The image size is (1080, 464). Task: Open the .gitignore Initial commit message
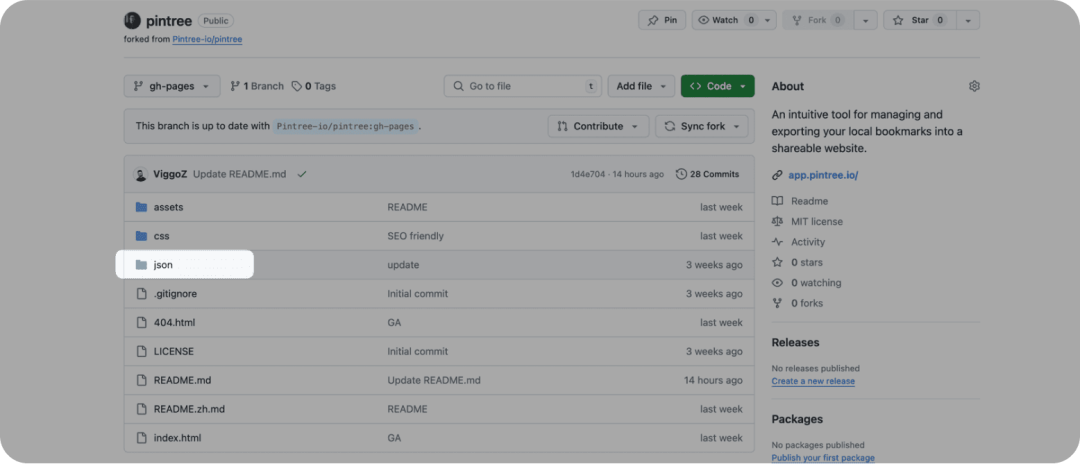click(417, 294)
